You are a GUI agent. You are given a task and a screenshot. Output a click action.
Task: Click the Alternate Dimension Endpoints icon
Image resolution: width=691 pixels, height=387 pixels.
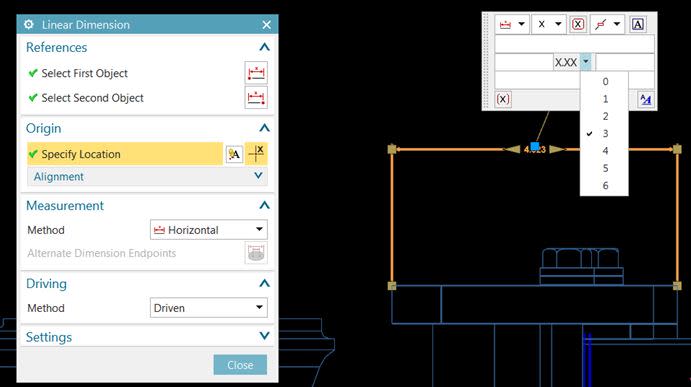256,253
